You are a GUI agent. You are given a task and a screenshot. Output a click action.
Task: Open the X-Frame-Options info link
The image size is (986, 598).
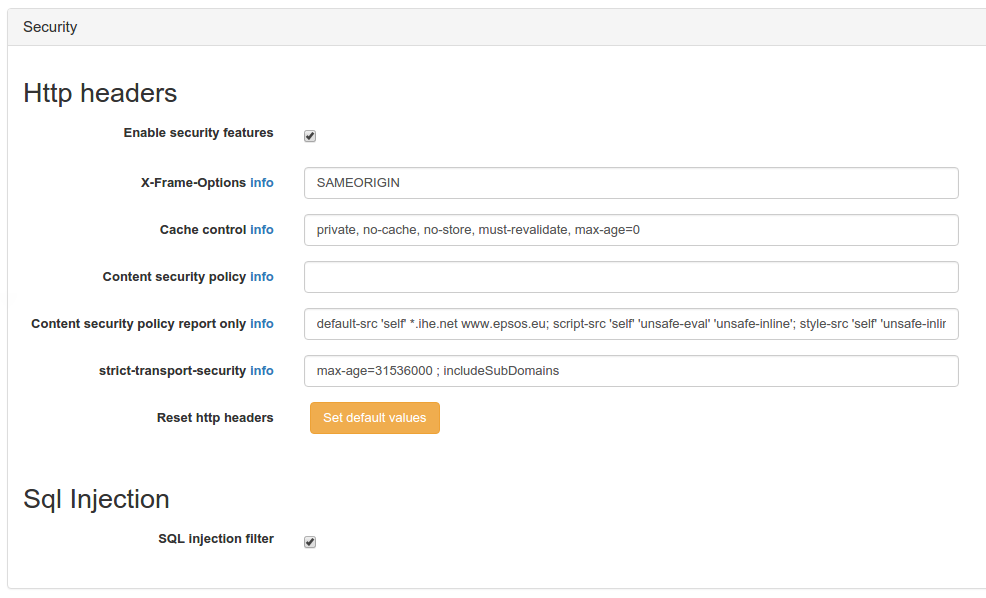point(261,183)
